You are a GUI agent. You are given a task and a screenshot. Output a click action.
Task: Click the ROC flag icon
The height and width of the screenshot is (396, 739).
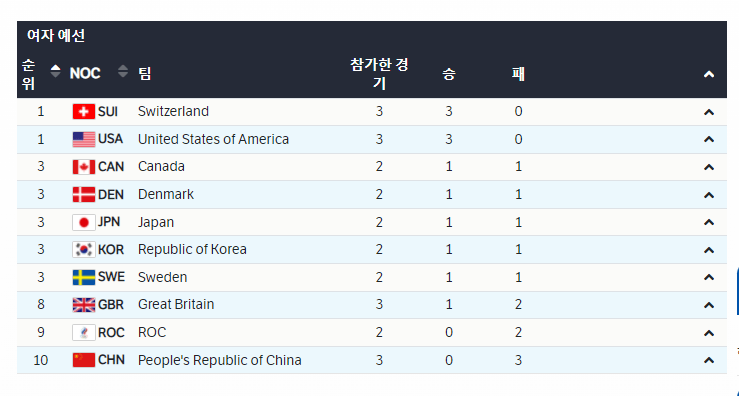pos(84,333)
